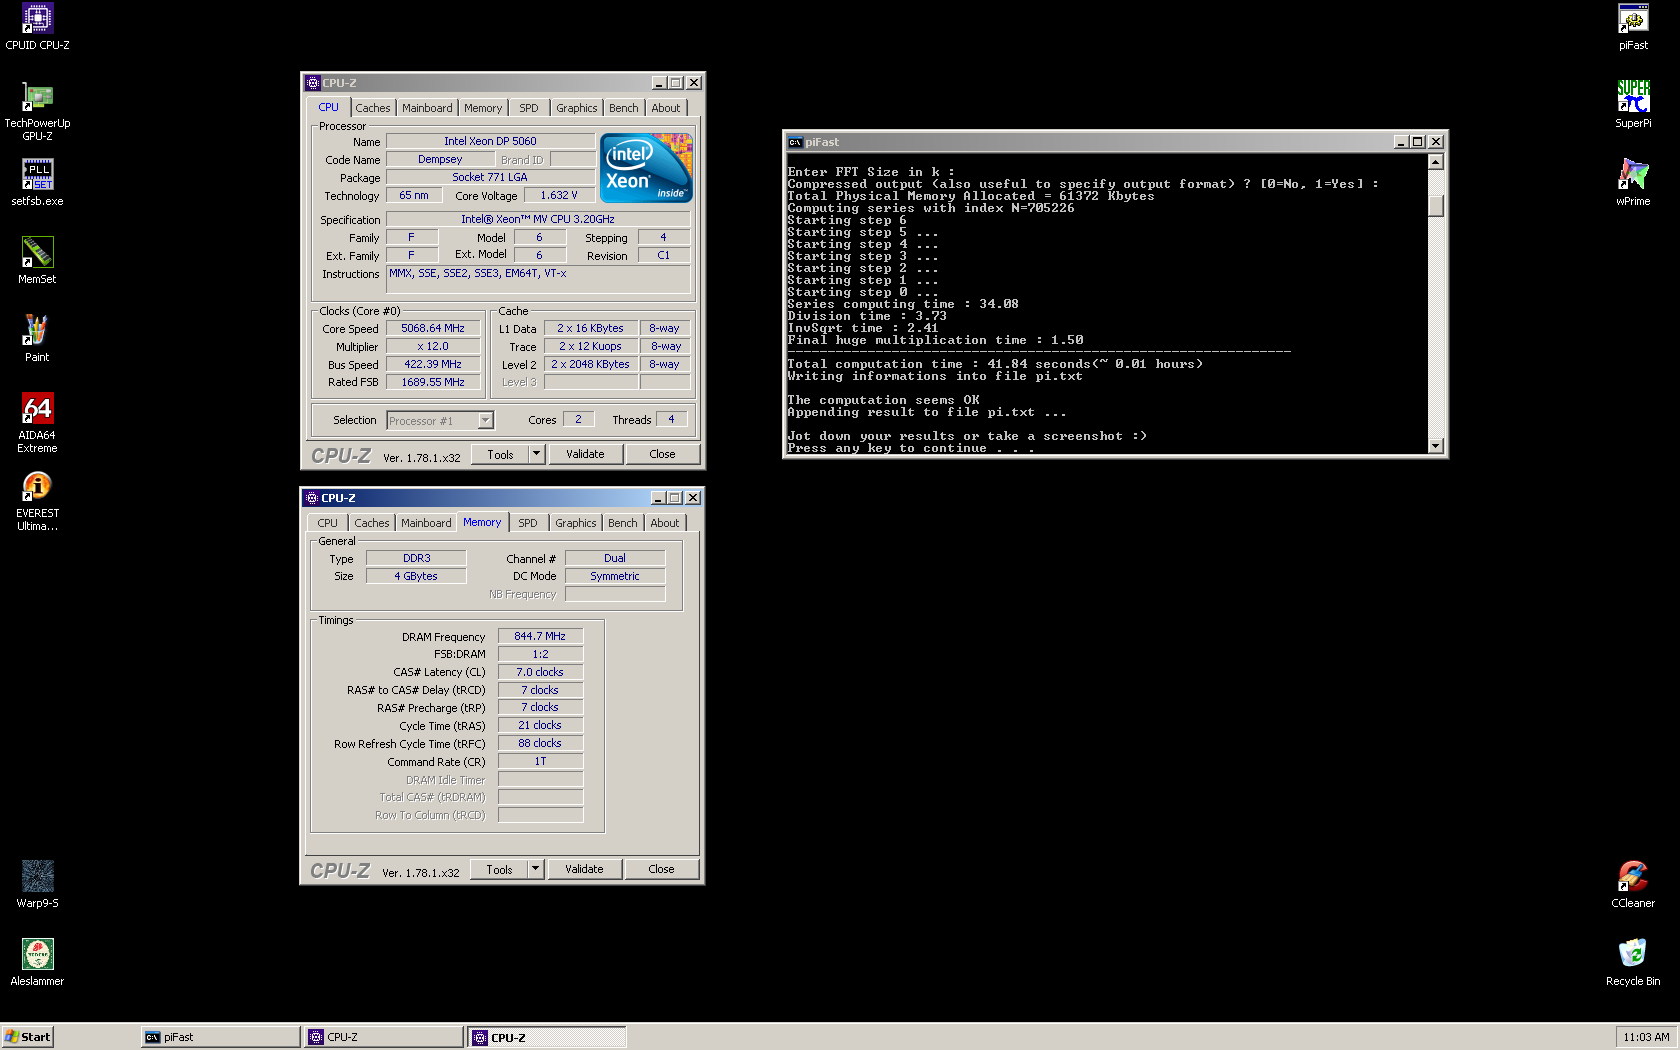Viewport: 1680px width, 1050px height.
Task: Click Validate in lower CPU-Z window
Action: tap(584, 869)
